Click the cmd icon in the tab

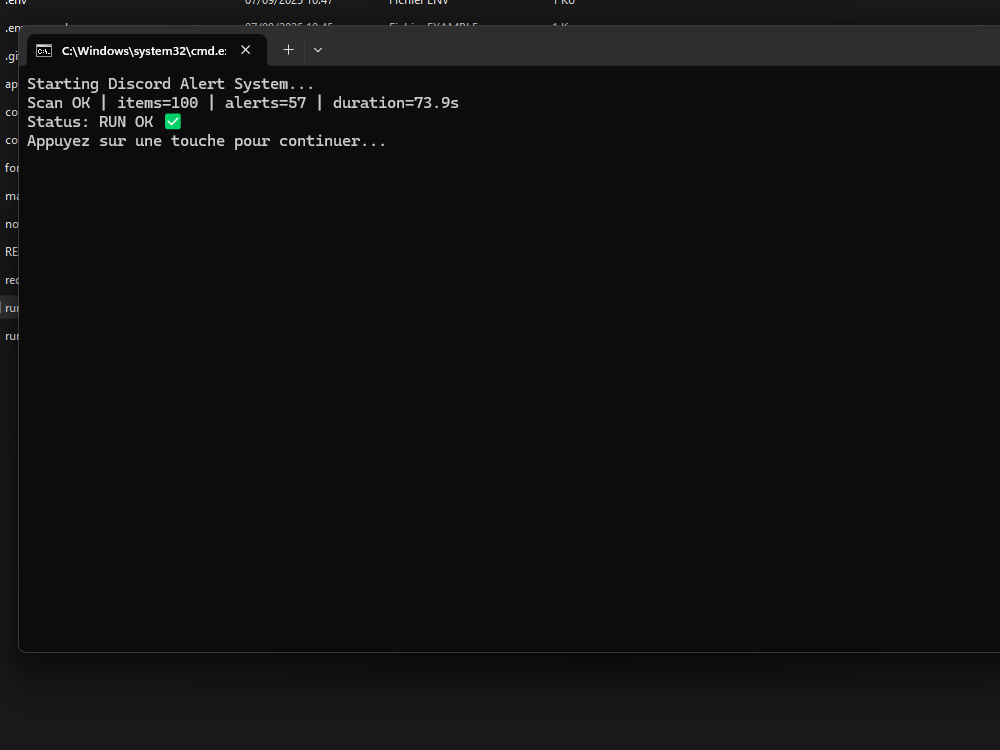pyautogui.click(x=44, y=50)
